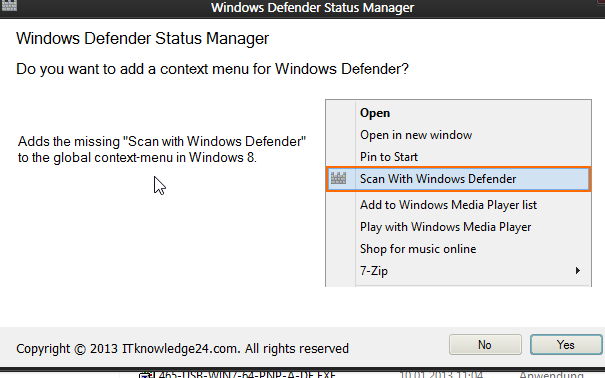Click the window title bar text

[x=312, y=7]
